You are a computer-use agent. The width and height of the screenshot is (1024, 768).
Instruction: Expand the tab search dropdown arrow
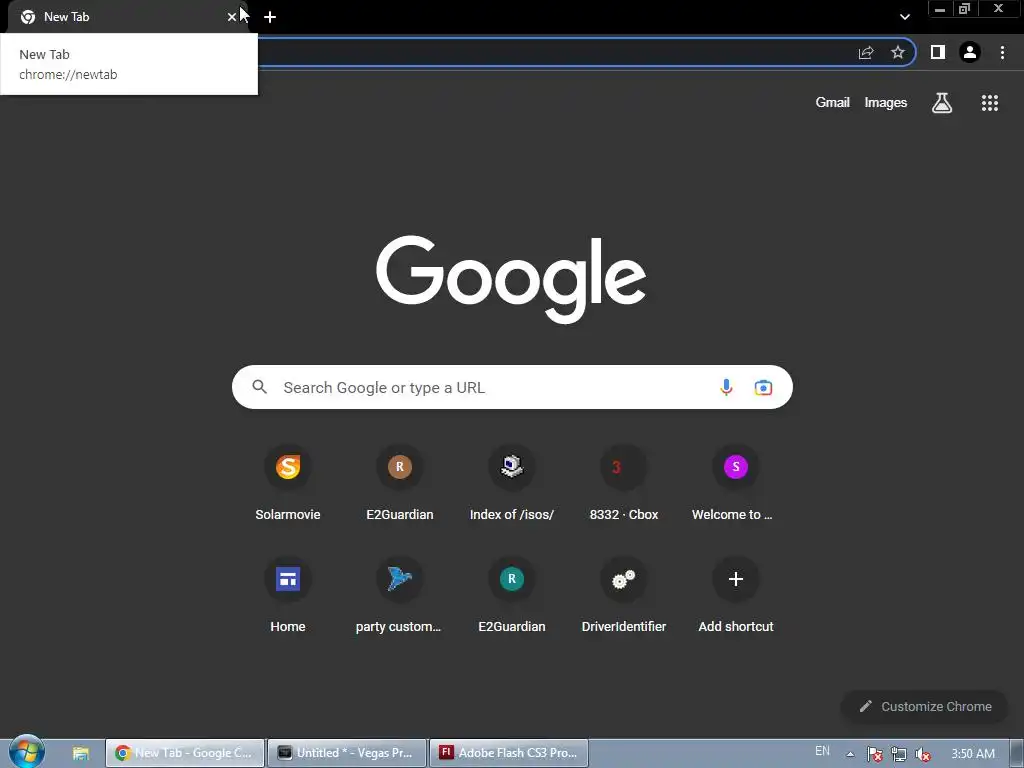coord(904,17)
